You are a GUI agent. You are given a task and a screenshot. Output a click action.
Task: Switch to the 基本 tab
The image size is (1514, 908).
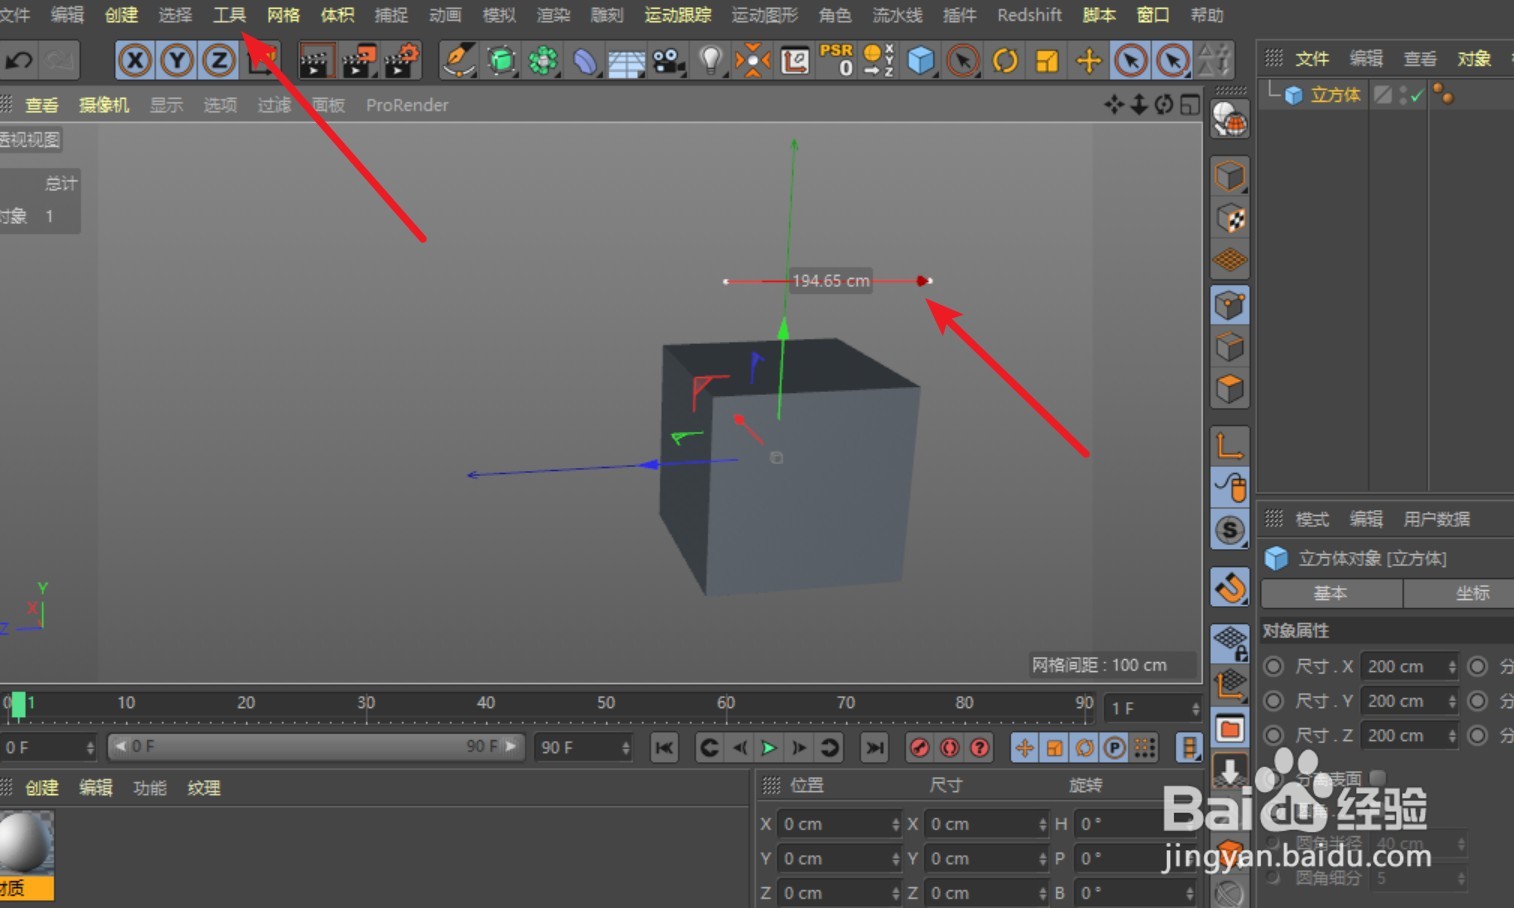coord(1331,593)
